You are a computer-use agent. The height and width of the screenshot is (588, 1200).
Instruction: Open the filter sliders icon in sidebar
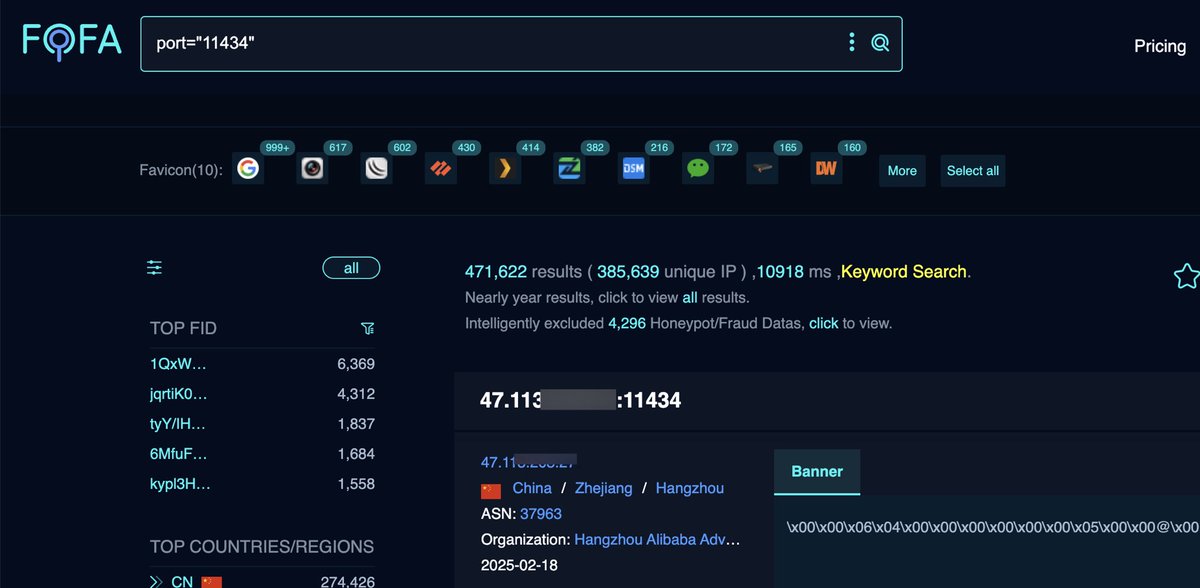(154, 268)
